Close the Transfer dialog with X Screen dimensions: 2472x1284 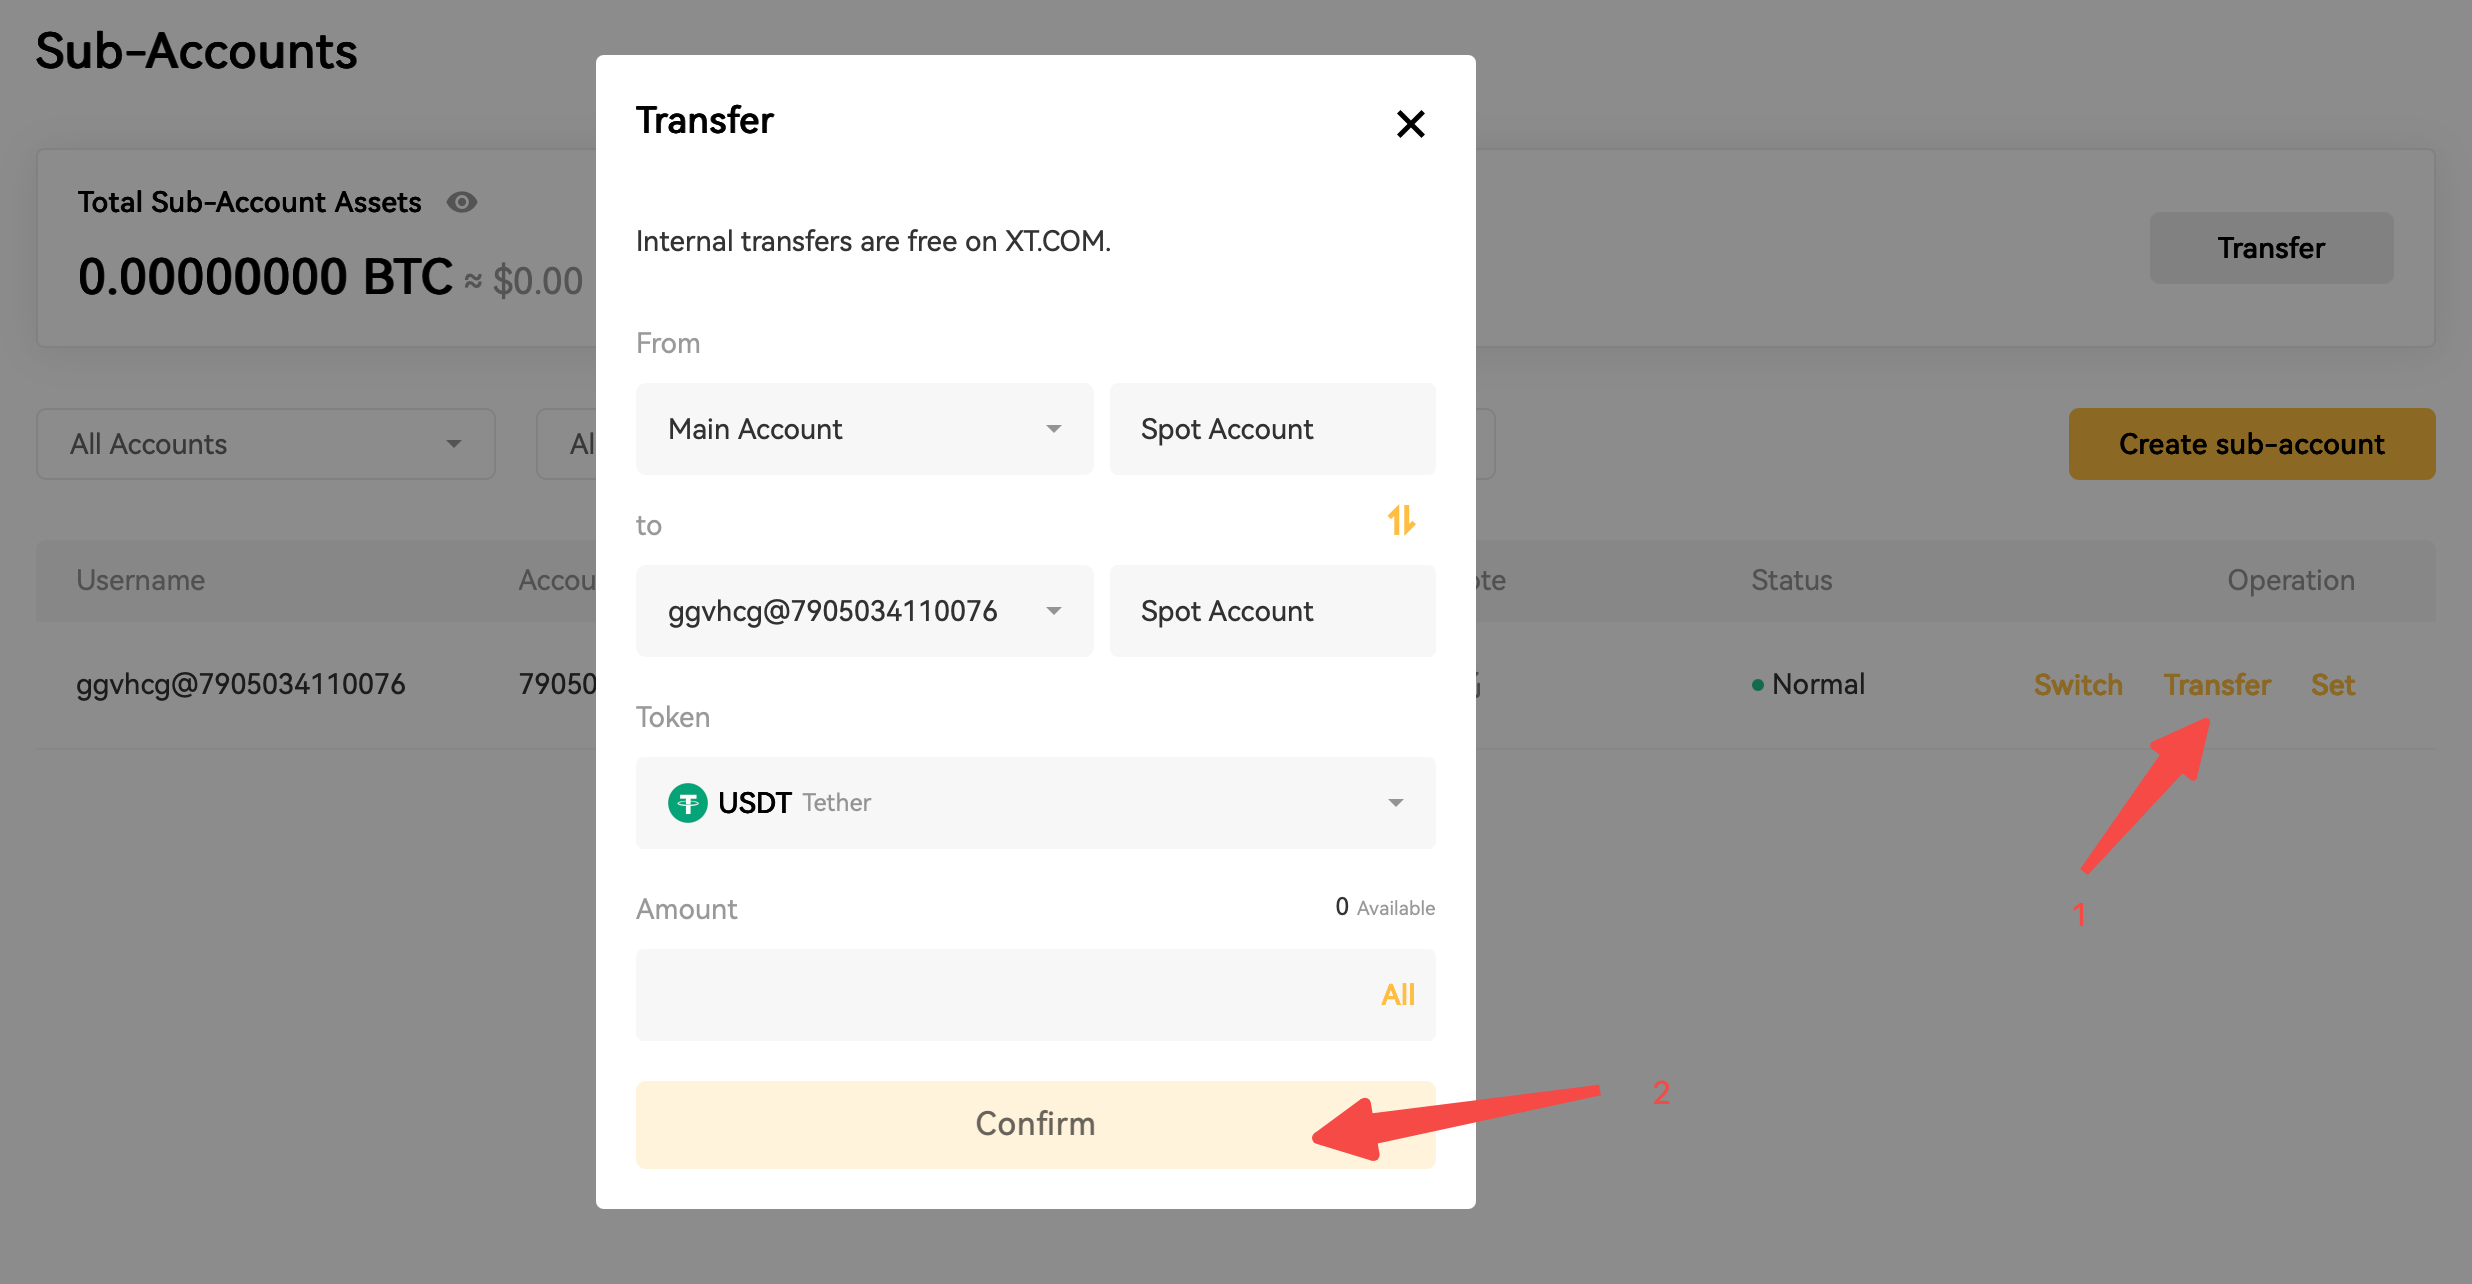[1410, 124]
